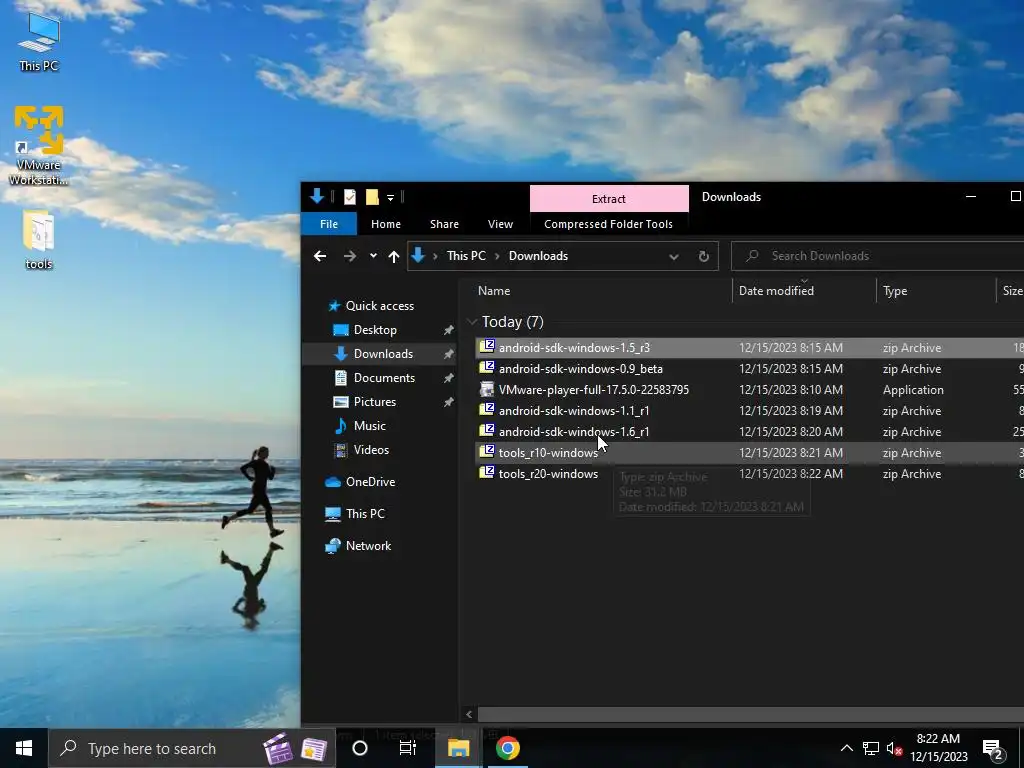Open Cortana from the taskbar

coord(360,748)
